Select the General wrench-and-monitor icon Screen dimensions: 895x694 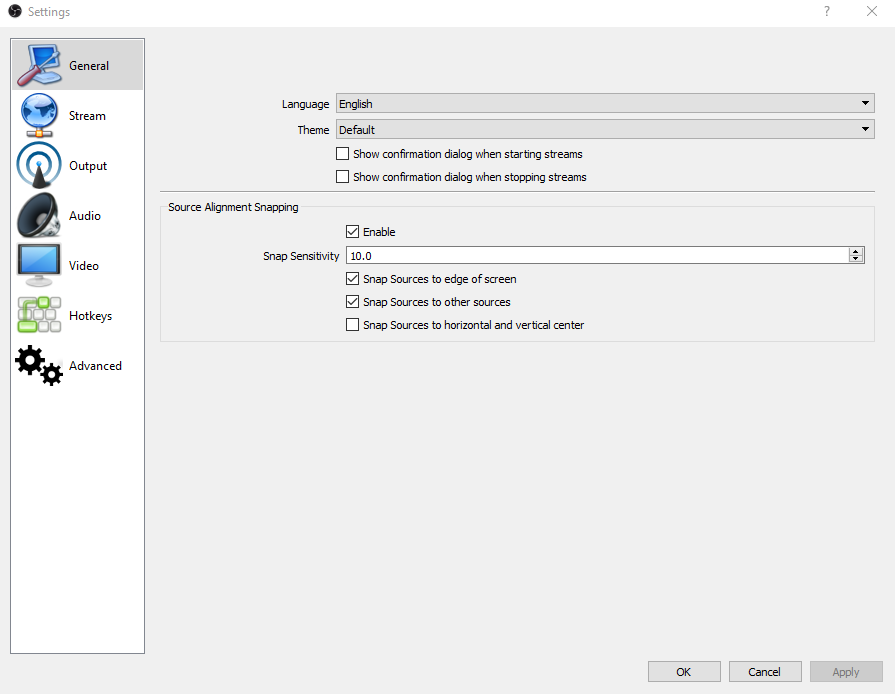pyautogui.click(x=39, y=65)
